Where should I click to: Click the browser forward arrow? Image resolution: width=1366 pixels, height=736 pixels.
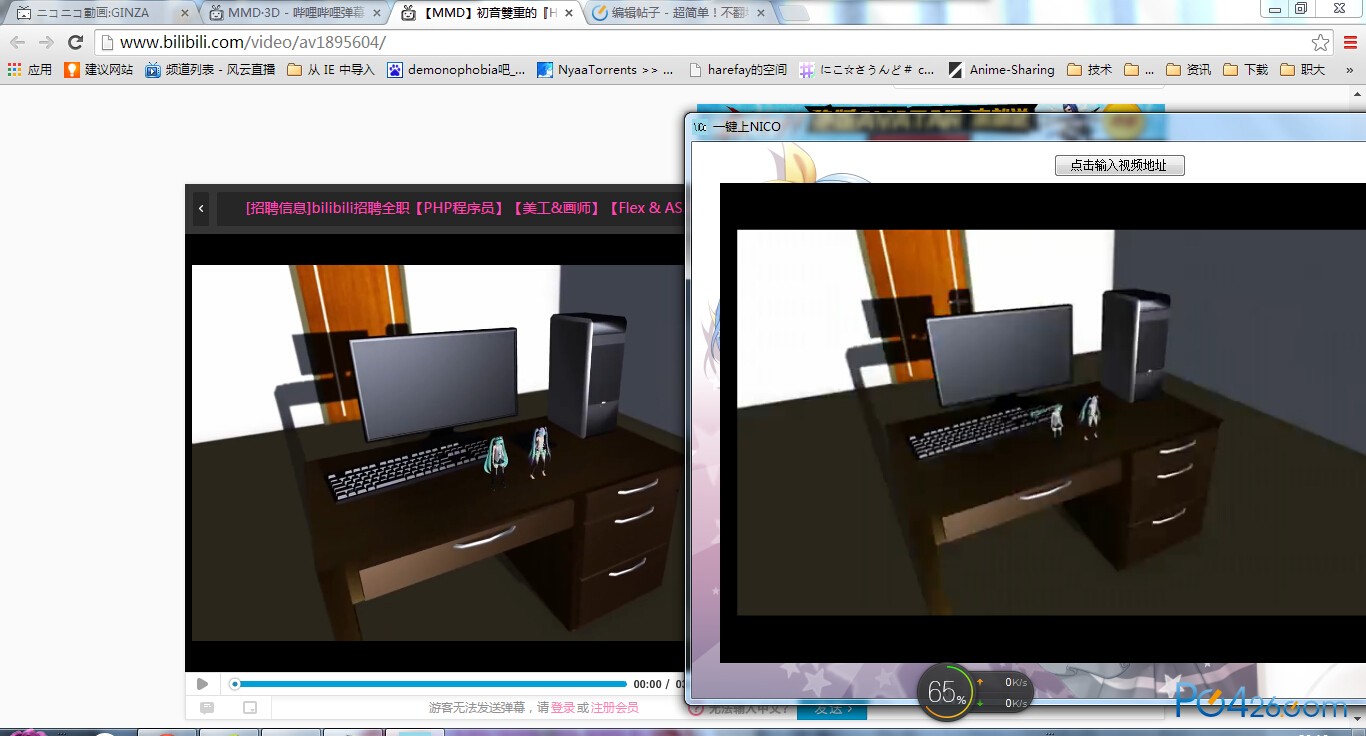(x=46, y=42)
